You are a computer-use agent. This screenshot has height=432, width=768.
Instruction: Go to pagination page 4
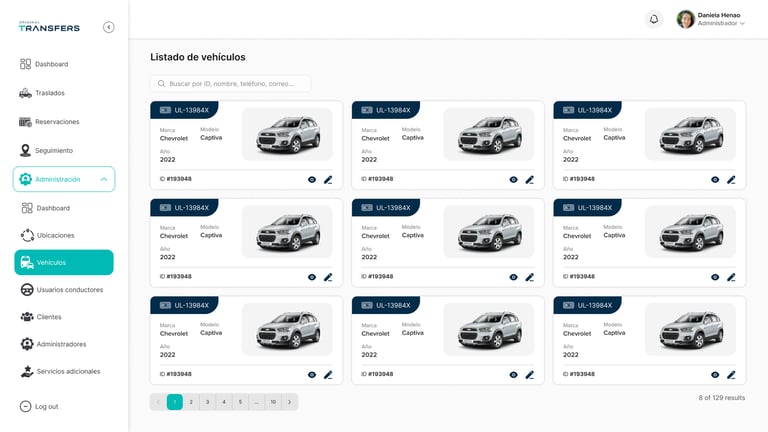pos(224,402)
